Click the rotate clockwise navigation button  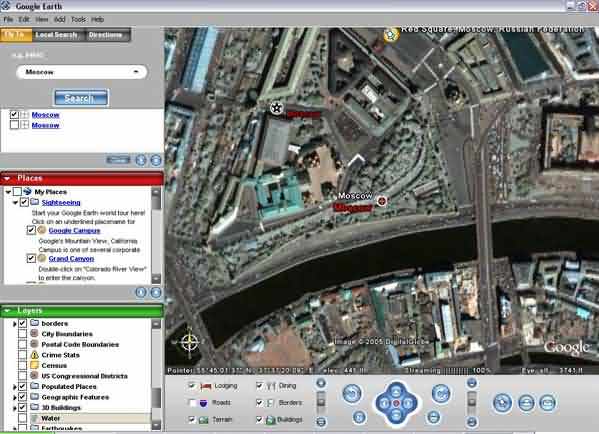440,394
